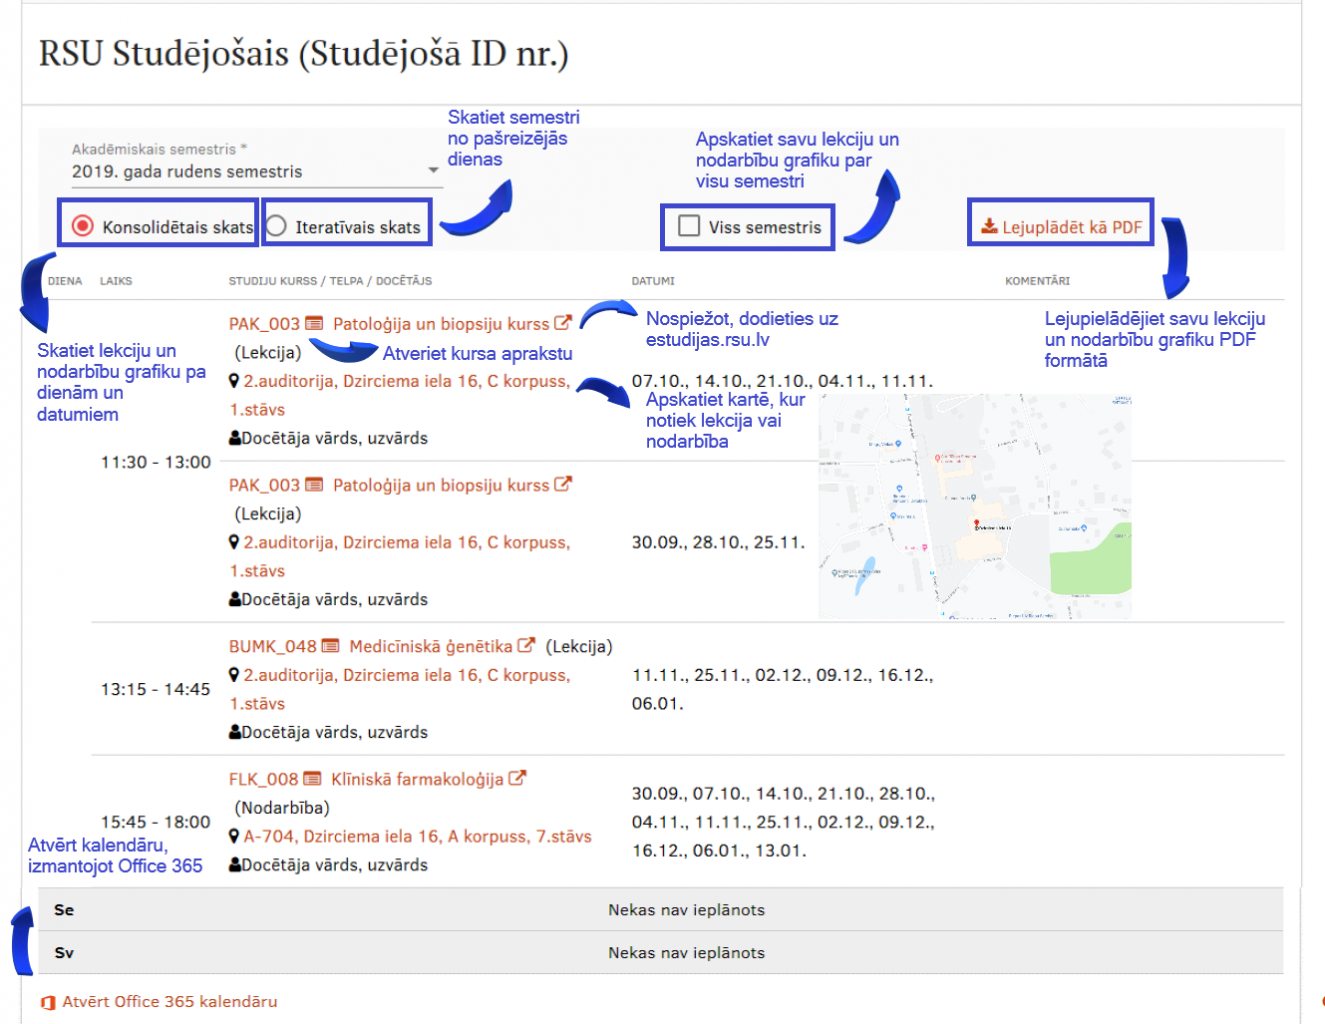Click the red marker on the map

click(x=978, y=523)
